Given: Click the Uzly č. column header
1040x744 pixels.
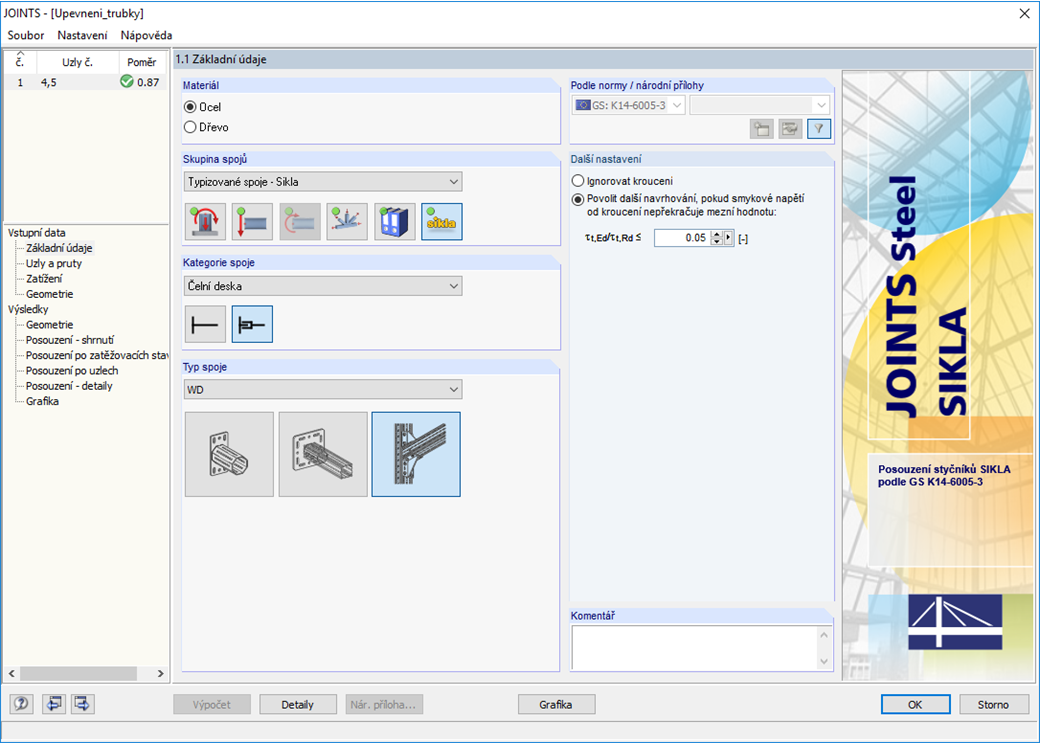Looking at the screenshot, I should (x=78, y=62).
